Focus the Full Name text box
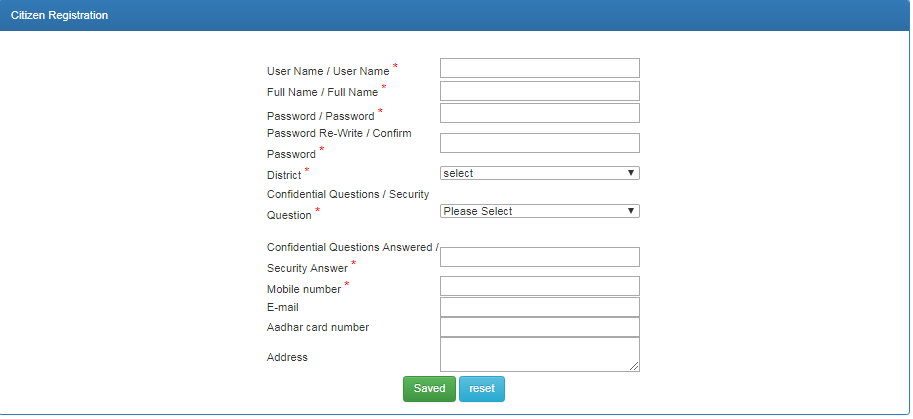 539,91
